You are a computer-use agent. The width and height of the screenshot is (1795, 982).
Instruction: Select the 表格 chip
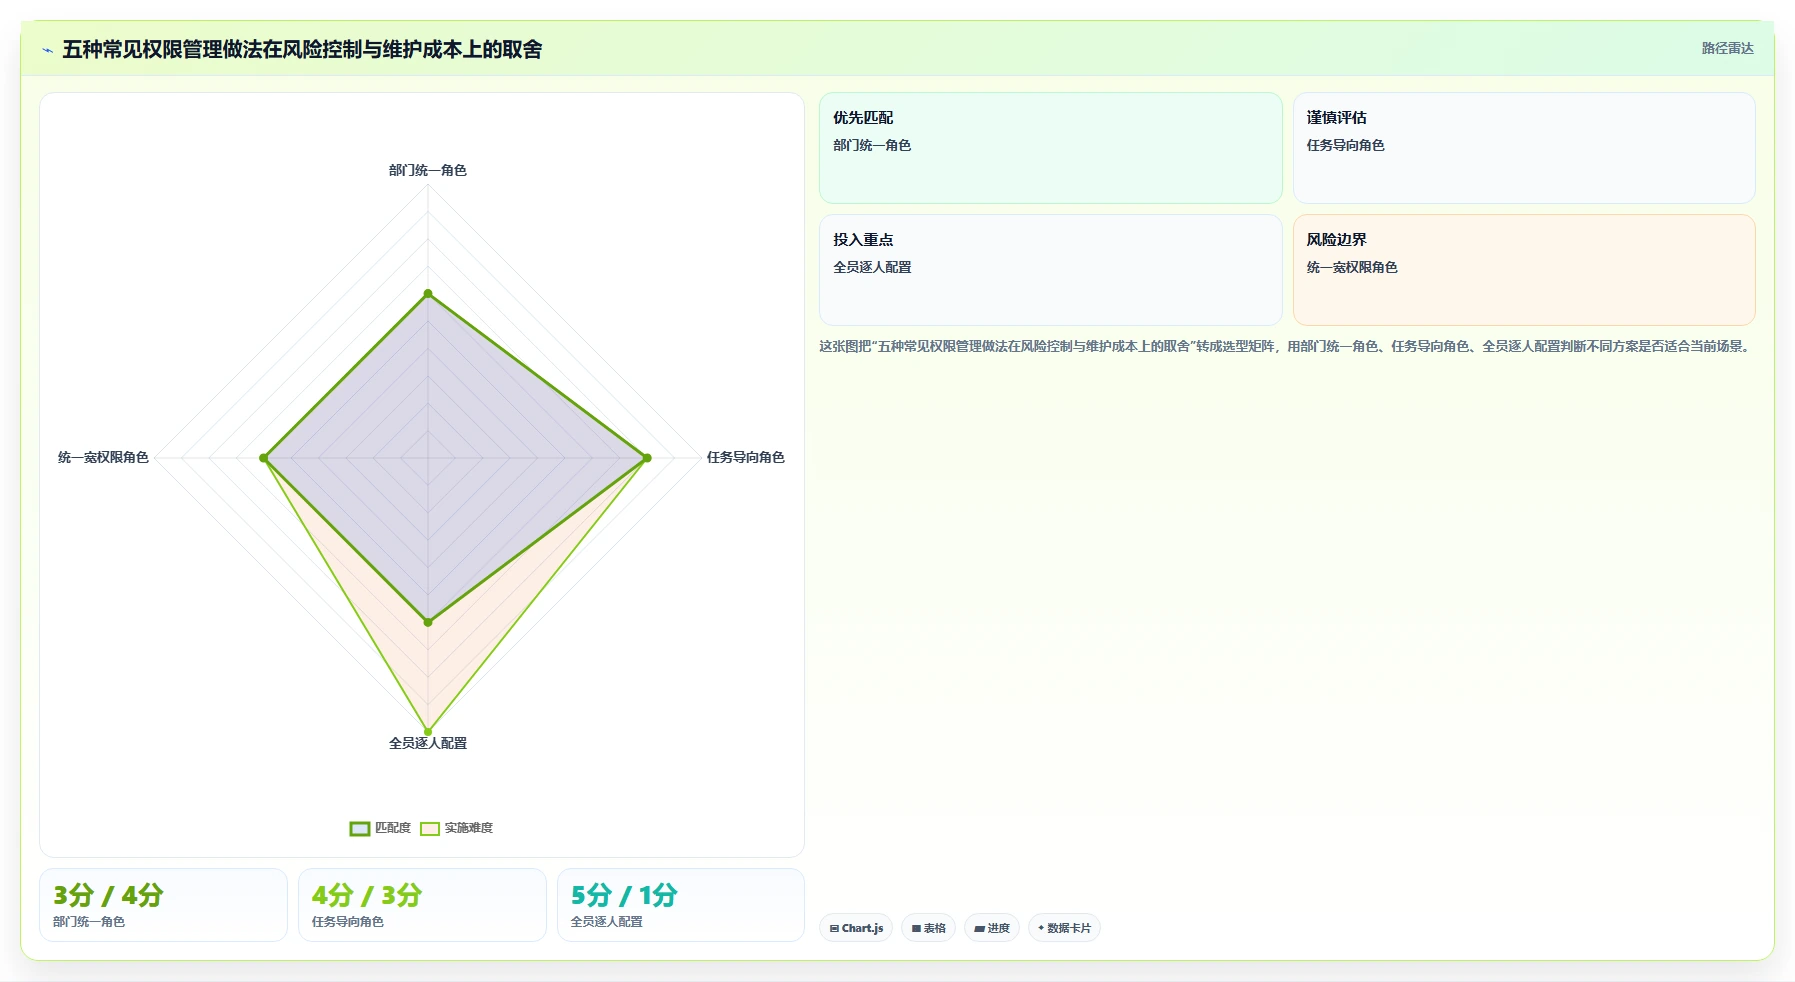(x=928, y=928)
